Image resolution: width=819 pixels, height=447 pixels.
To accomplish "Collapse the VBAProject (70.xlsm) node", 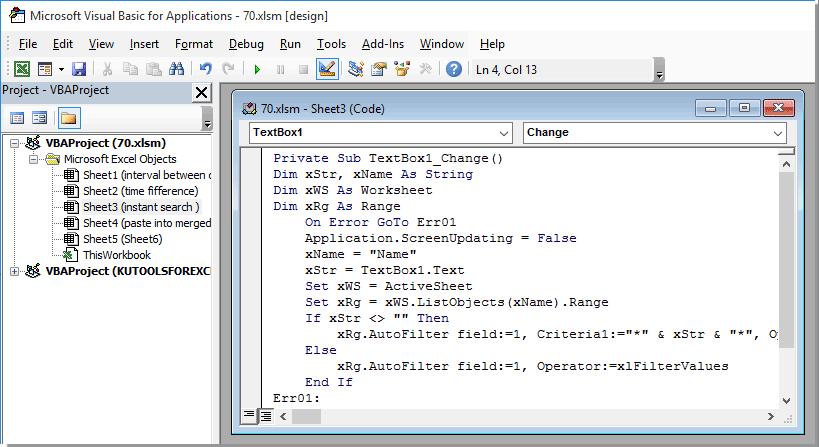I will click(x=14, y=143).
